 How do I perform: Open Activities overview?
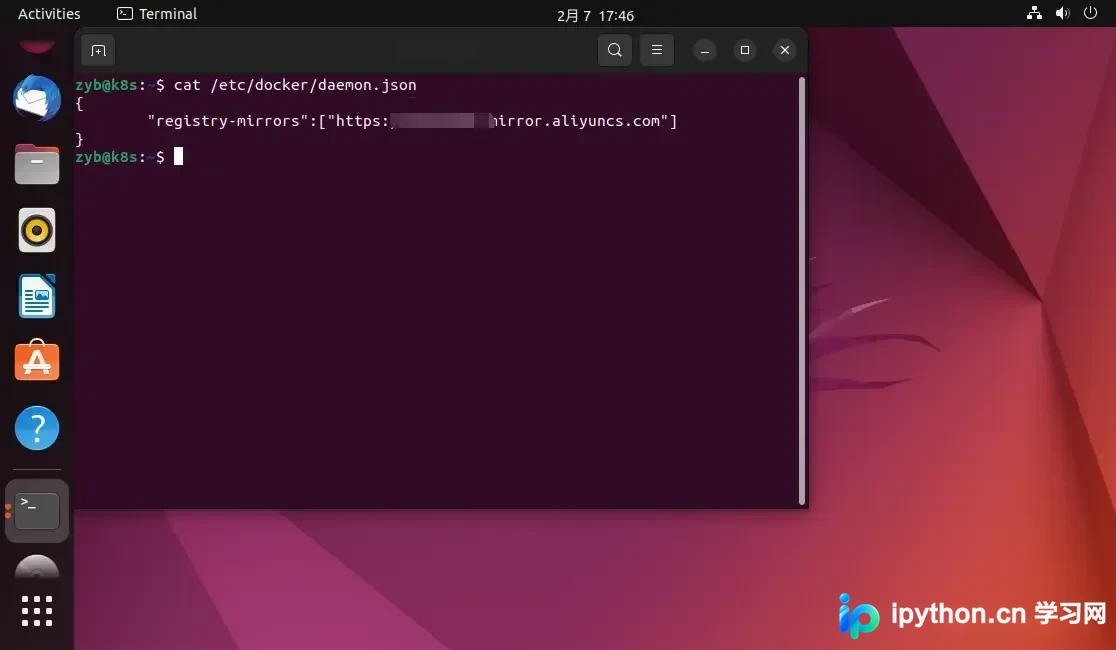pyautogui.click(x=49, y=14)
